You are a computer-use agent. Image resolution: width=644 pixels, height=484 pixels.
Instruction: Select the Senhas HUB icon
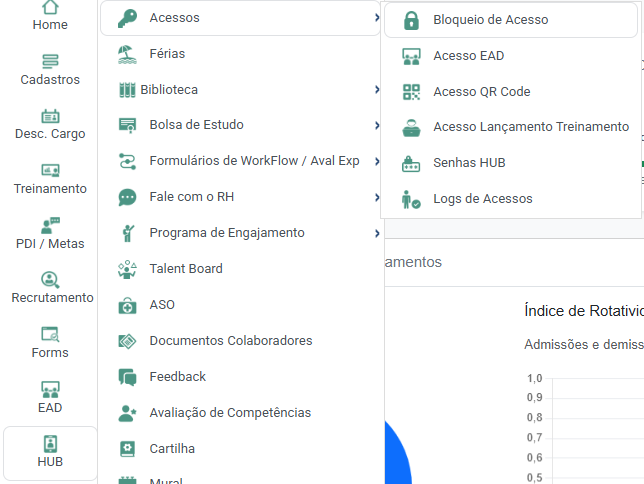click(411, 163)
